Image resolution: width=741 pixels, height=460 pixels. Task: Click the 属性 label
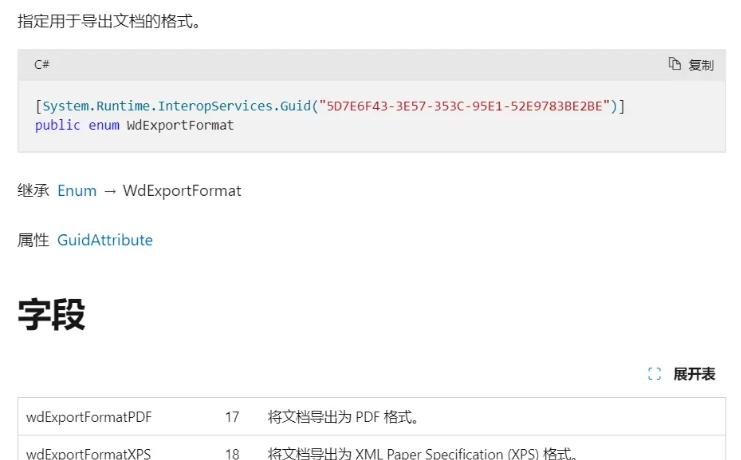point(33,240)
